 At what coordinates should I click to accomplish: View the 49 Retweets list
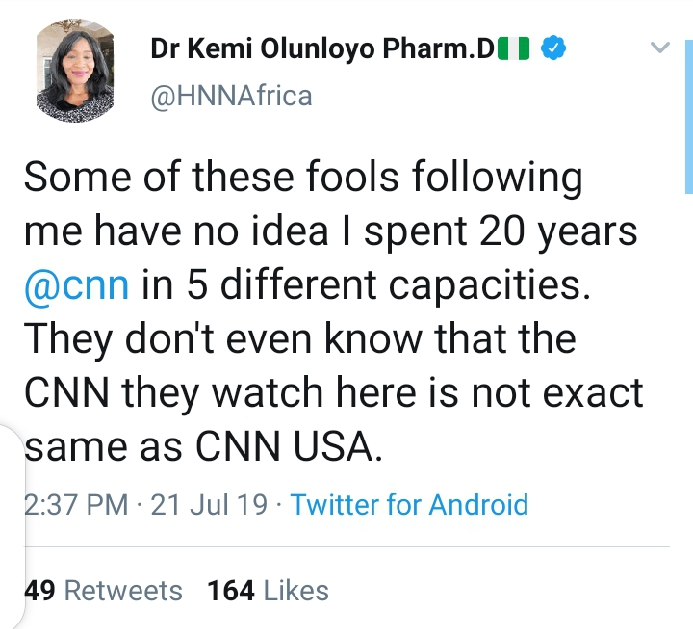[x=103, y=590]
